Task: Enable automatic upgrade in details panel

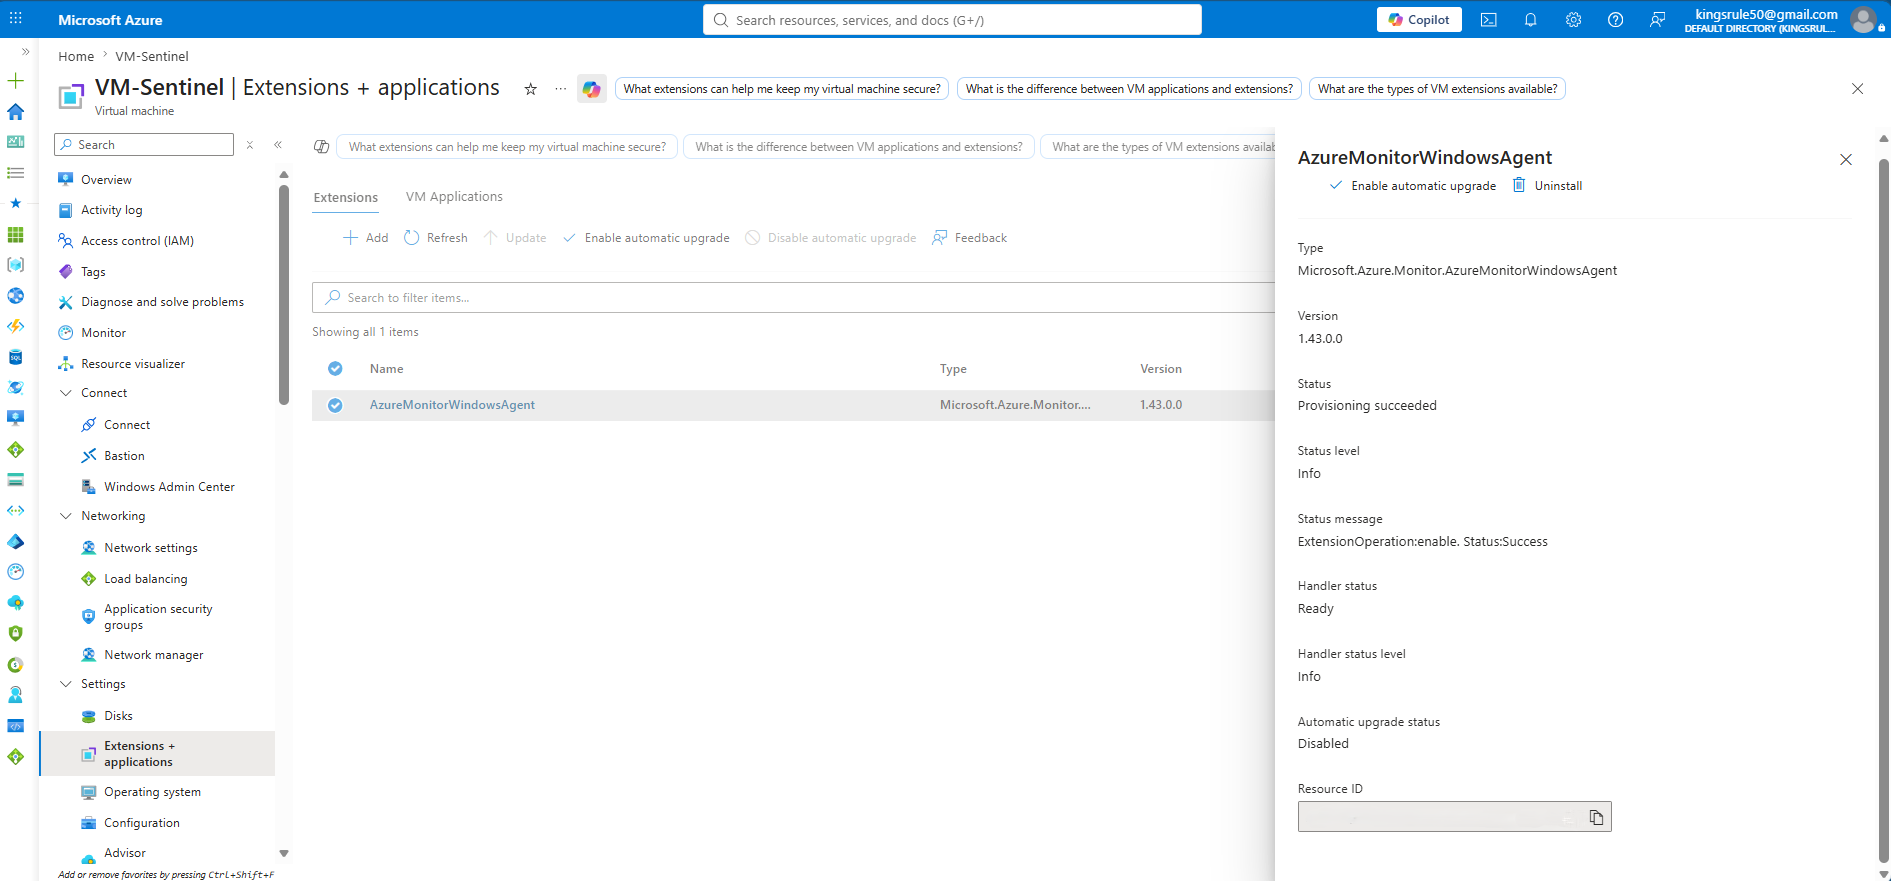Action: coord(1412,186)
